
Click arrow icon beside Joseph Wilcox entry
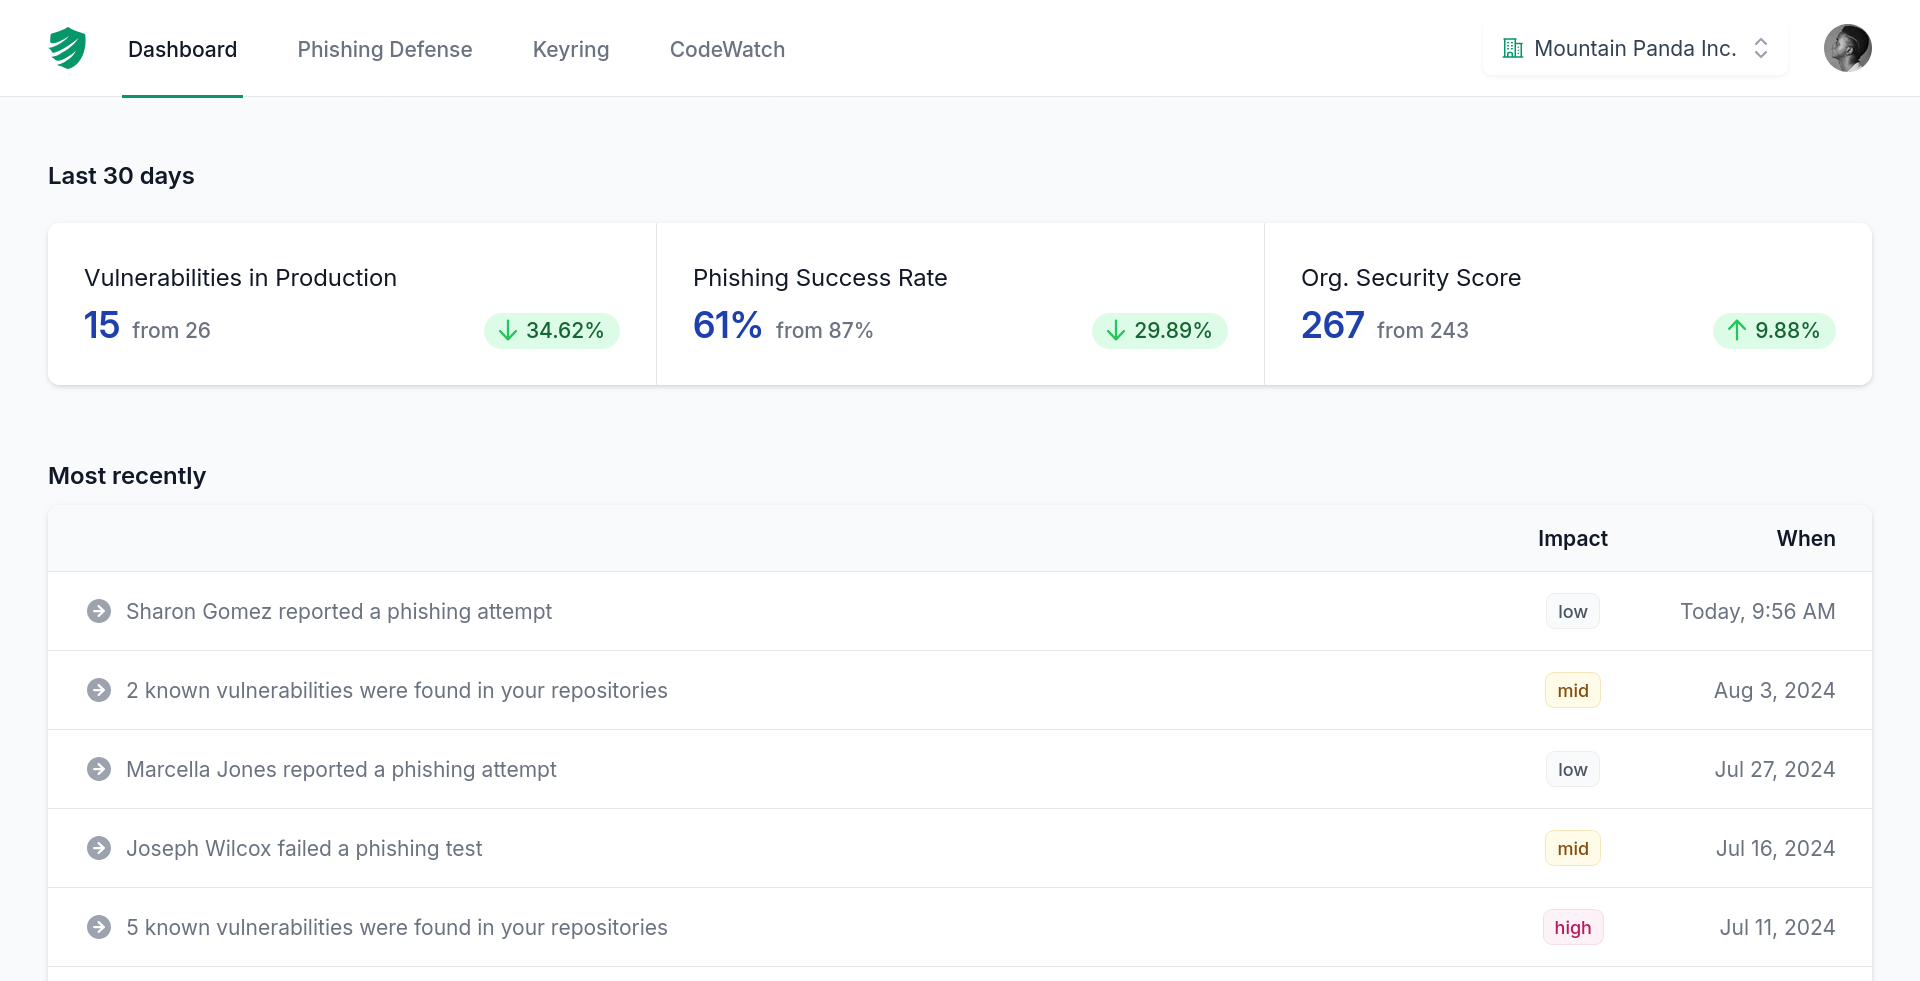(99, 848)
